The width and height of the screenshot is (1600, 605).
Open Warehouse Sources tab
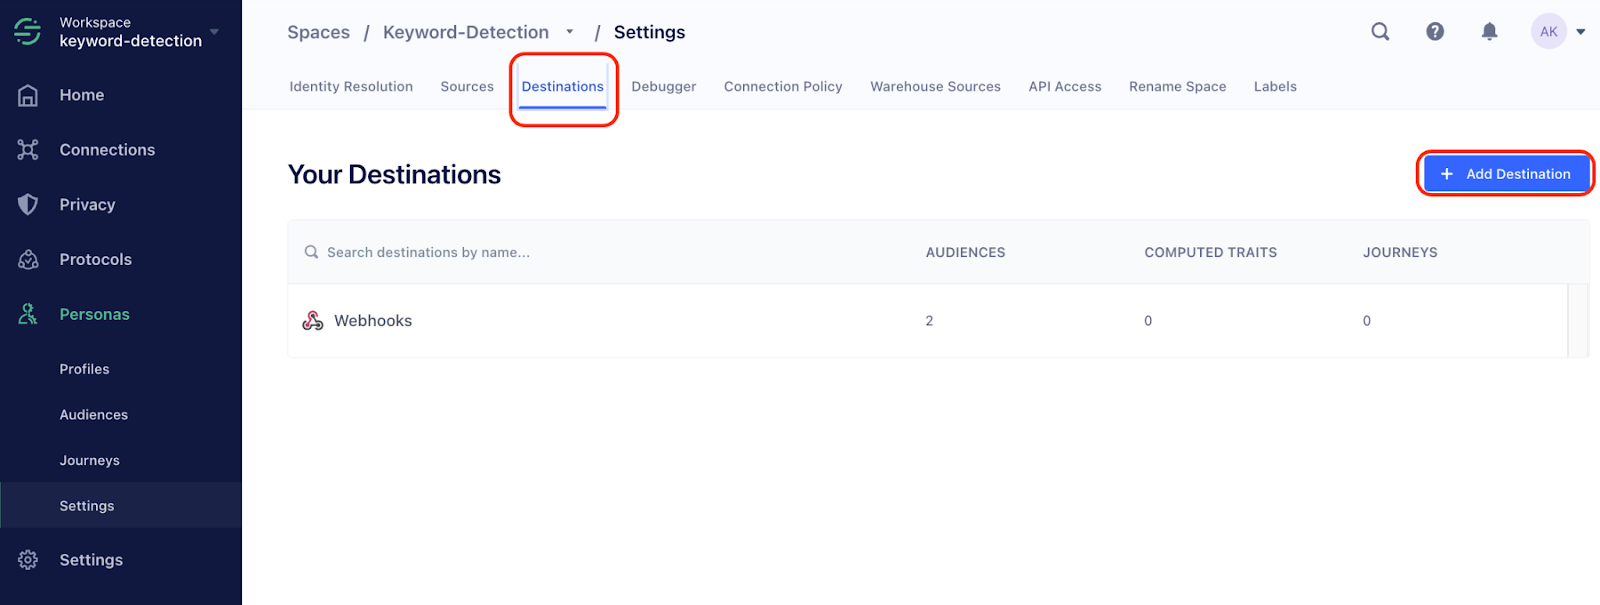tap(935, 87)
